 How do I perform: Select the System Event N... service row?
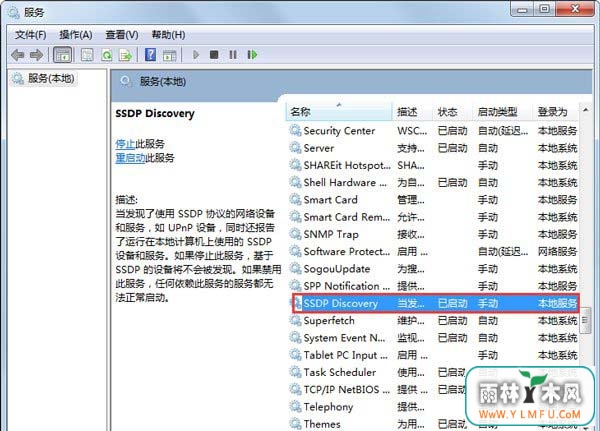point(433,338)
